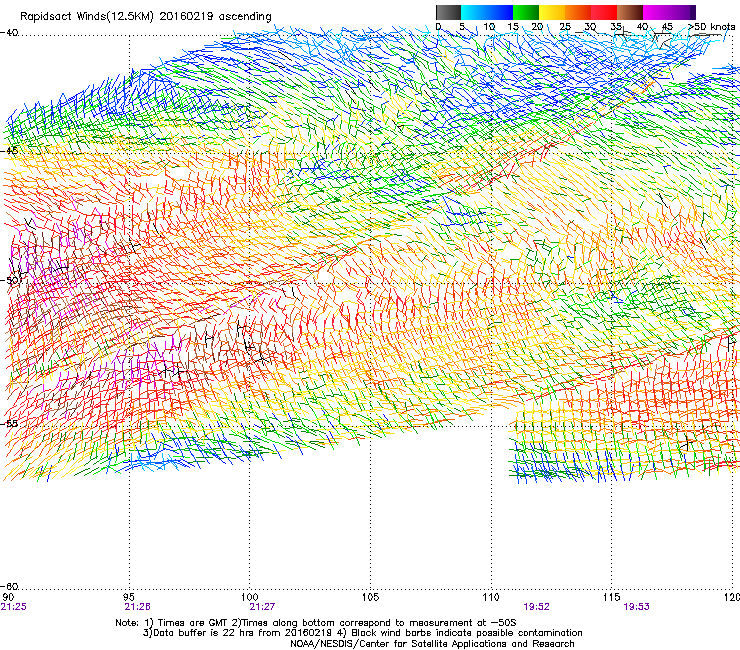Click the NOAA/NESDIS credit line
Image resolution: width=740 pixels, height=650 pixels.
[x=432, y=644]
